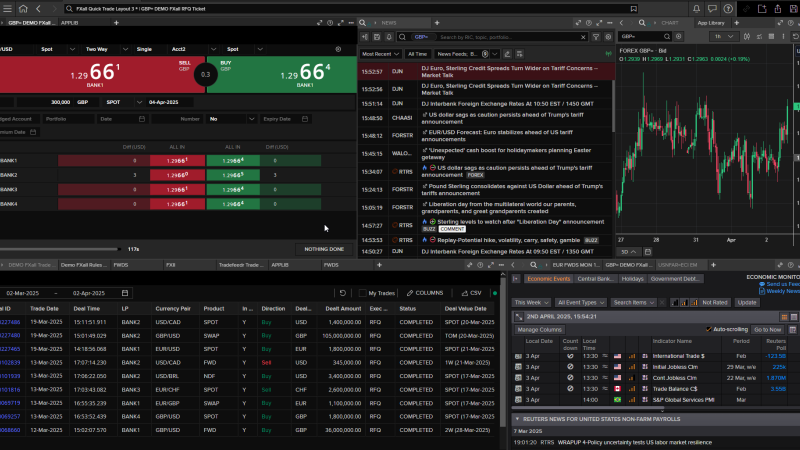The image size is (800, 450).
Task: Switch to the Holidays tab
Action: (x=632, y=279)
